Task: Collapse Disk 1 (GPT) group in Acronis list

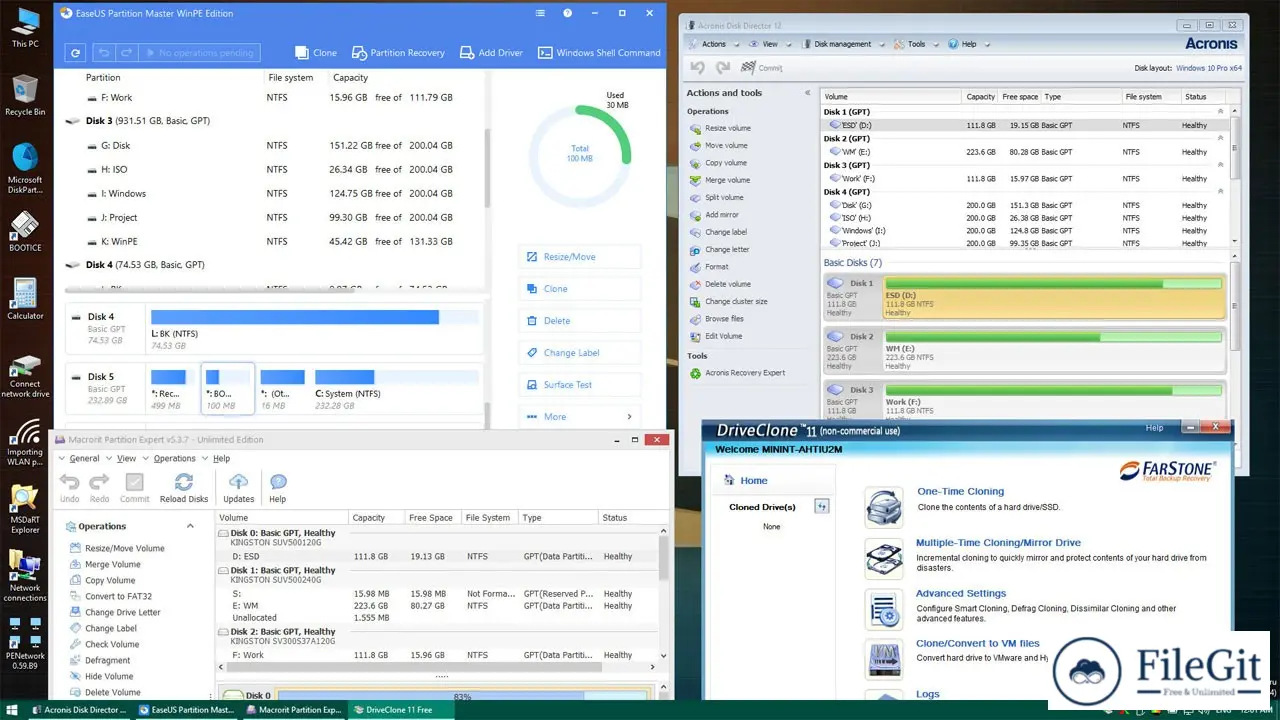Action: tap(1219, 112)
